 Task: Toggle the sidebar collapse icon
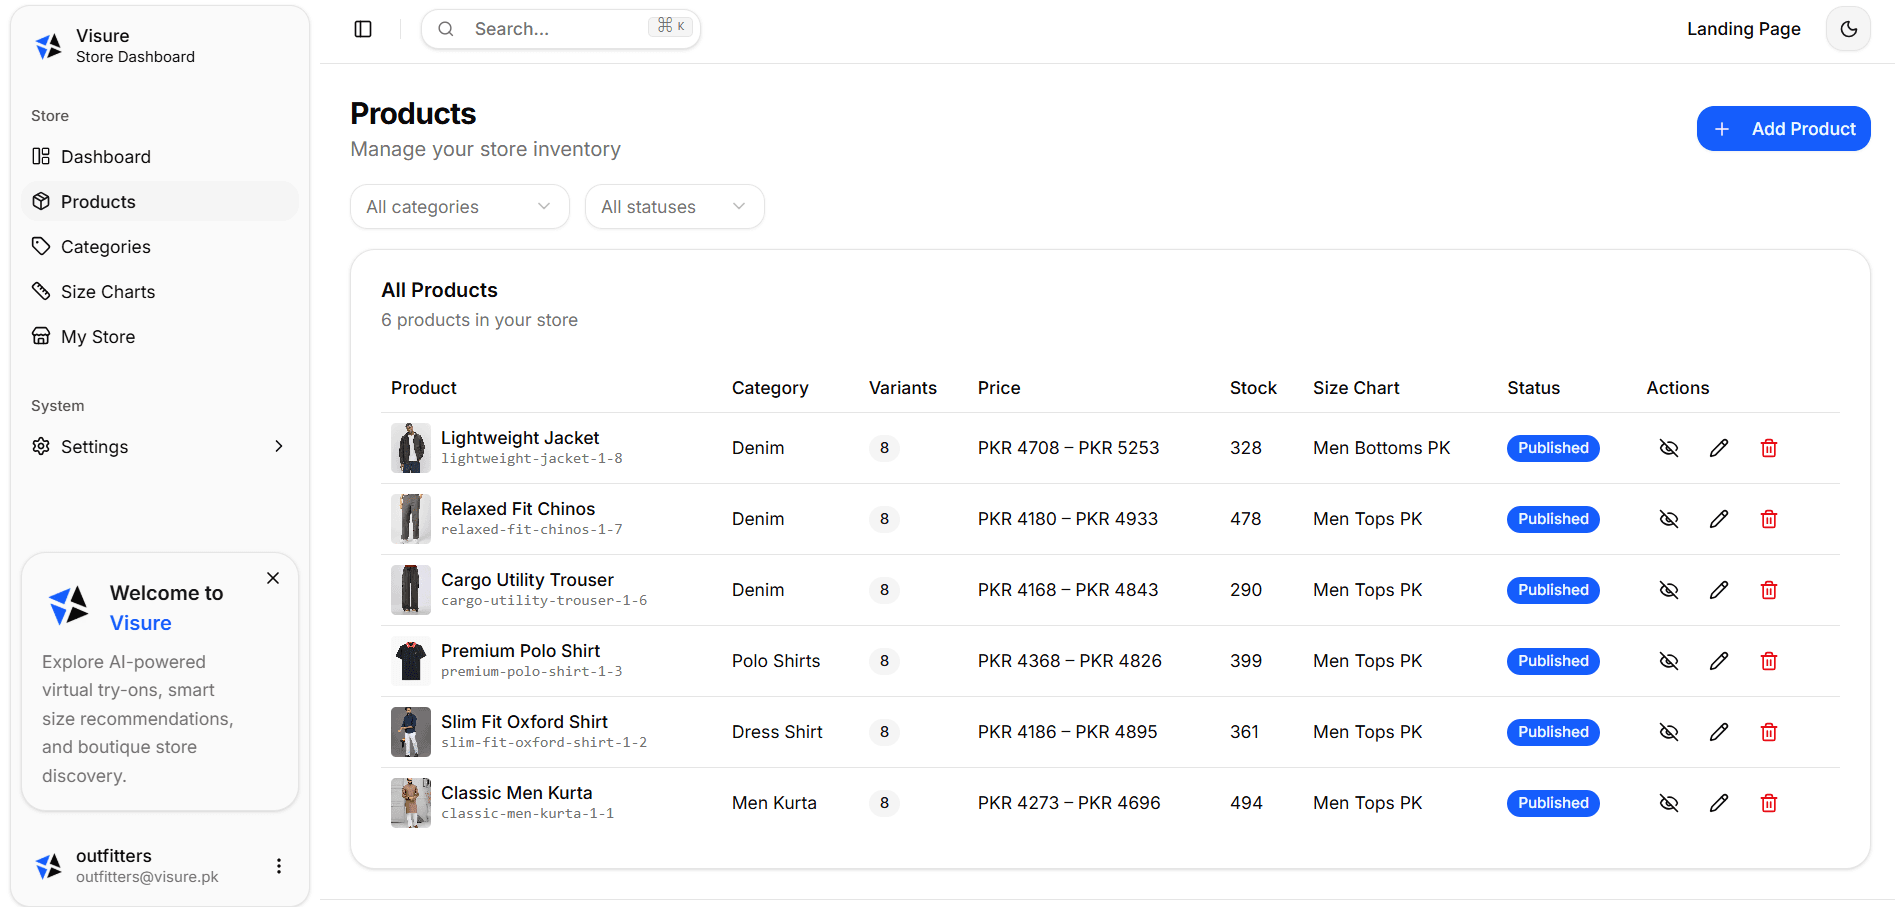pos(363,29)
